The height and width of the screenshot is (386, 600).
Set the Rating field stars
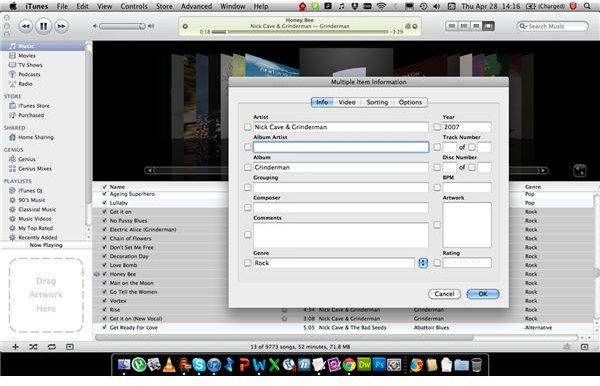coord(467,263)
